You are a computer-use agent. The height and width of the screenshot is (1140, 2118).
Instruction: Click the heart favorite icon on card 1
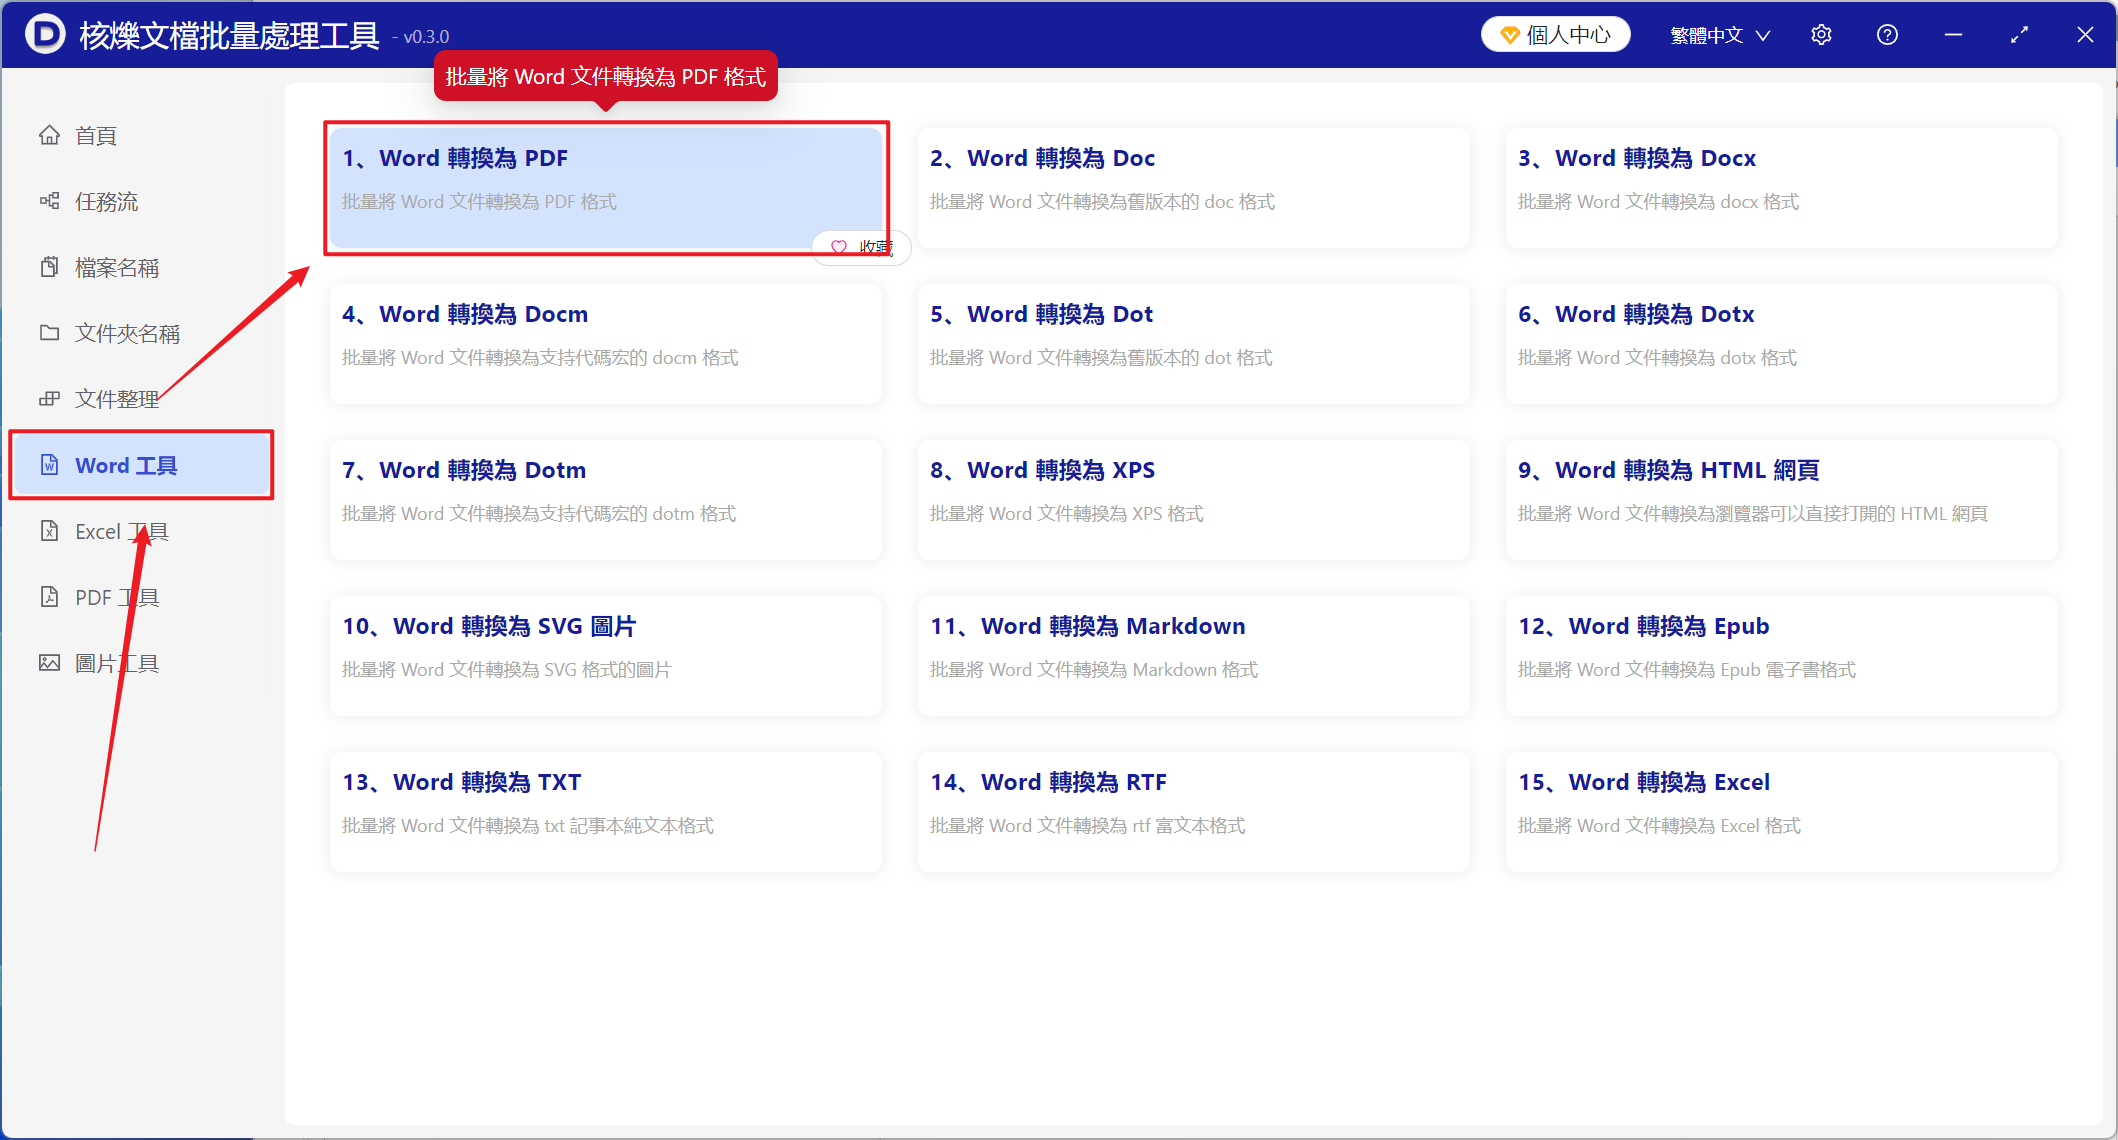[839, 247]
